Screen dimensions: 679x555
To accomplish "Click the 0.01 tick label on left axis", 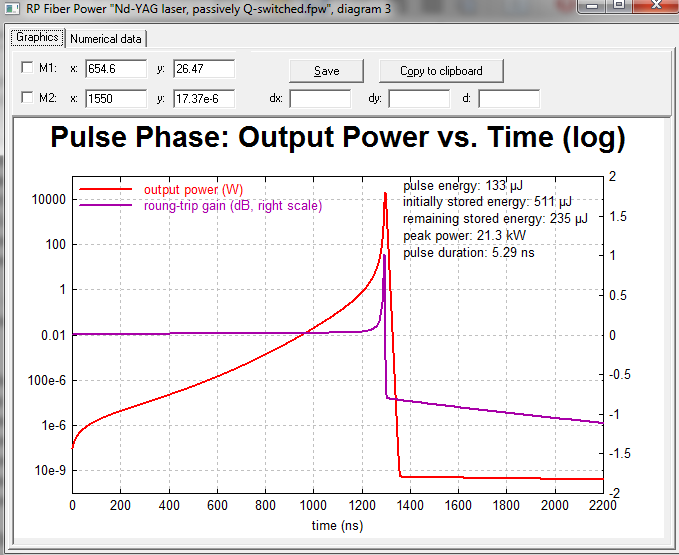I will [53, 336].
